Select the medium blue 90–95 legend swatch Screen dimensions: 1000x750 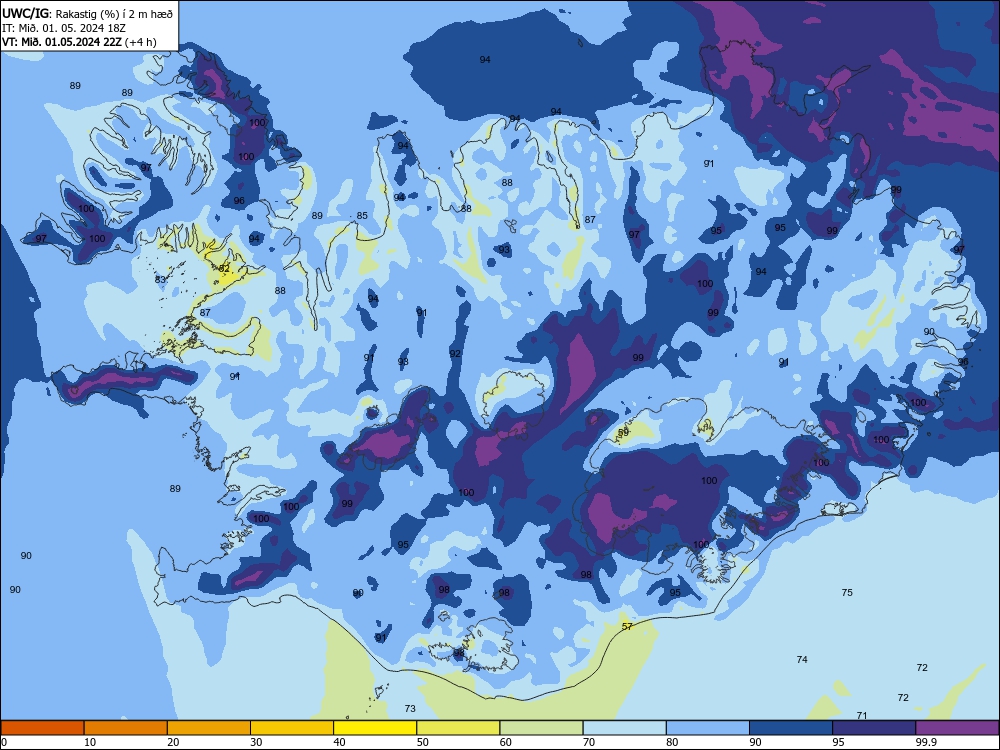(x=791, y=728)
